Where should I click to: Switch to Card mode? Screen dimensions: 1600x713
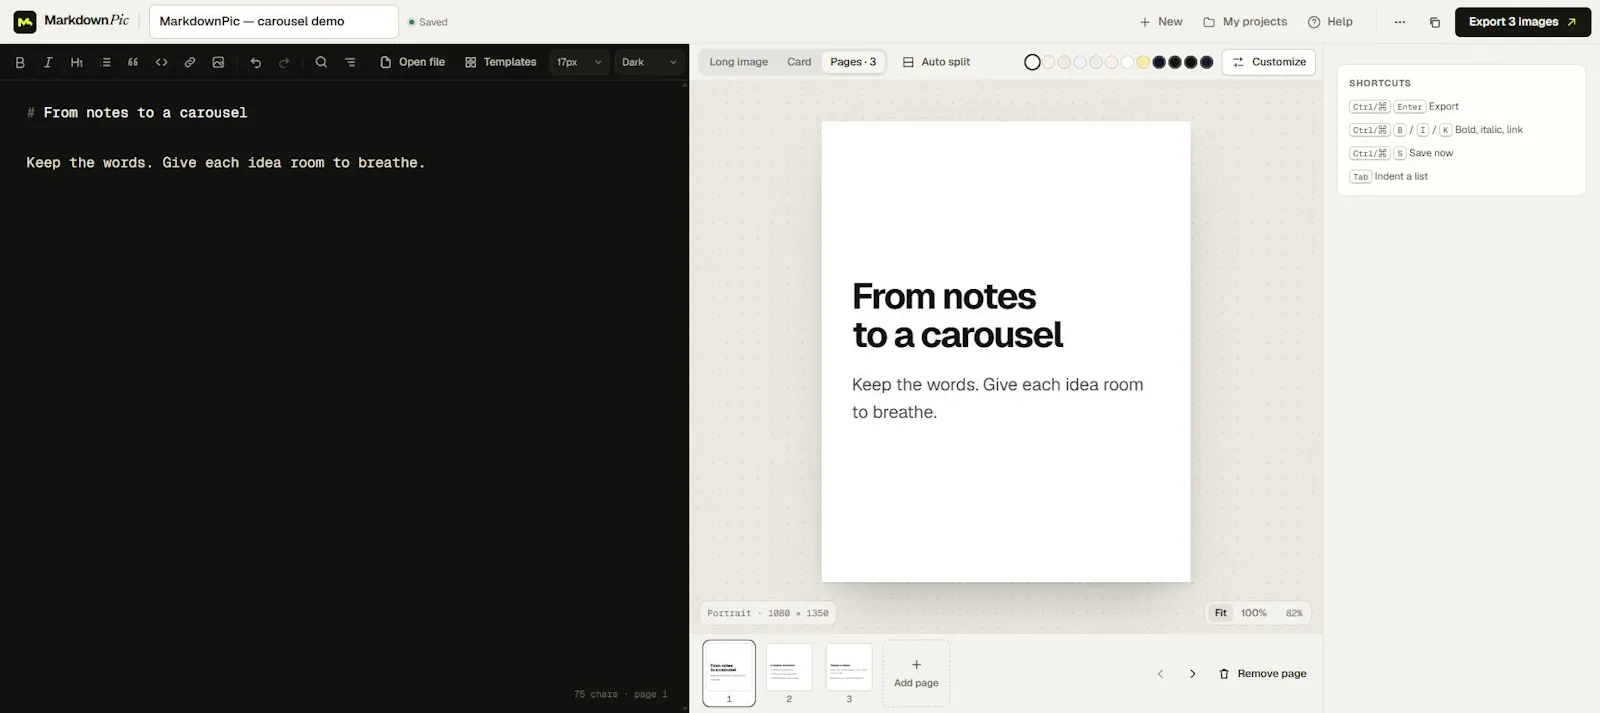[799, 62]
